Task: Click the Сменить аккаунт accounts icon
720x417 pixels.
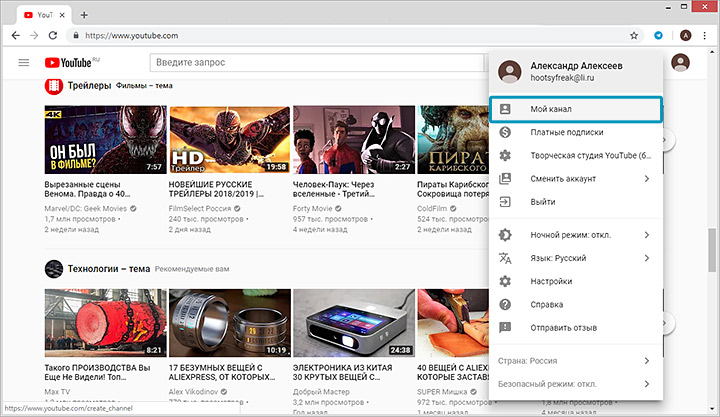Action: click(505, 179)
